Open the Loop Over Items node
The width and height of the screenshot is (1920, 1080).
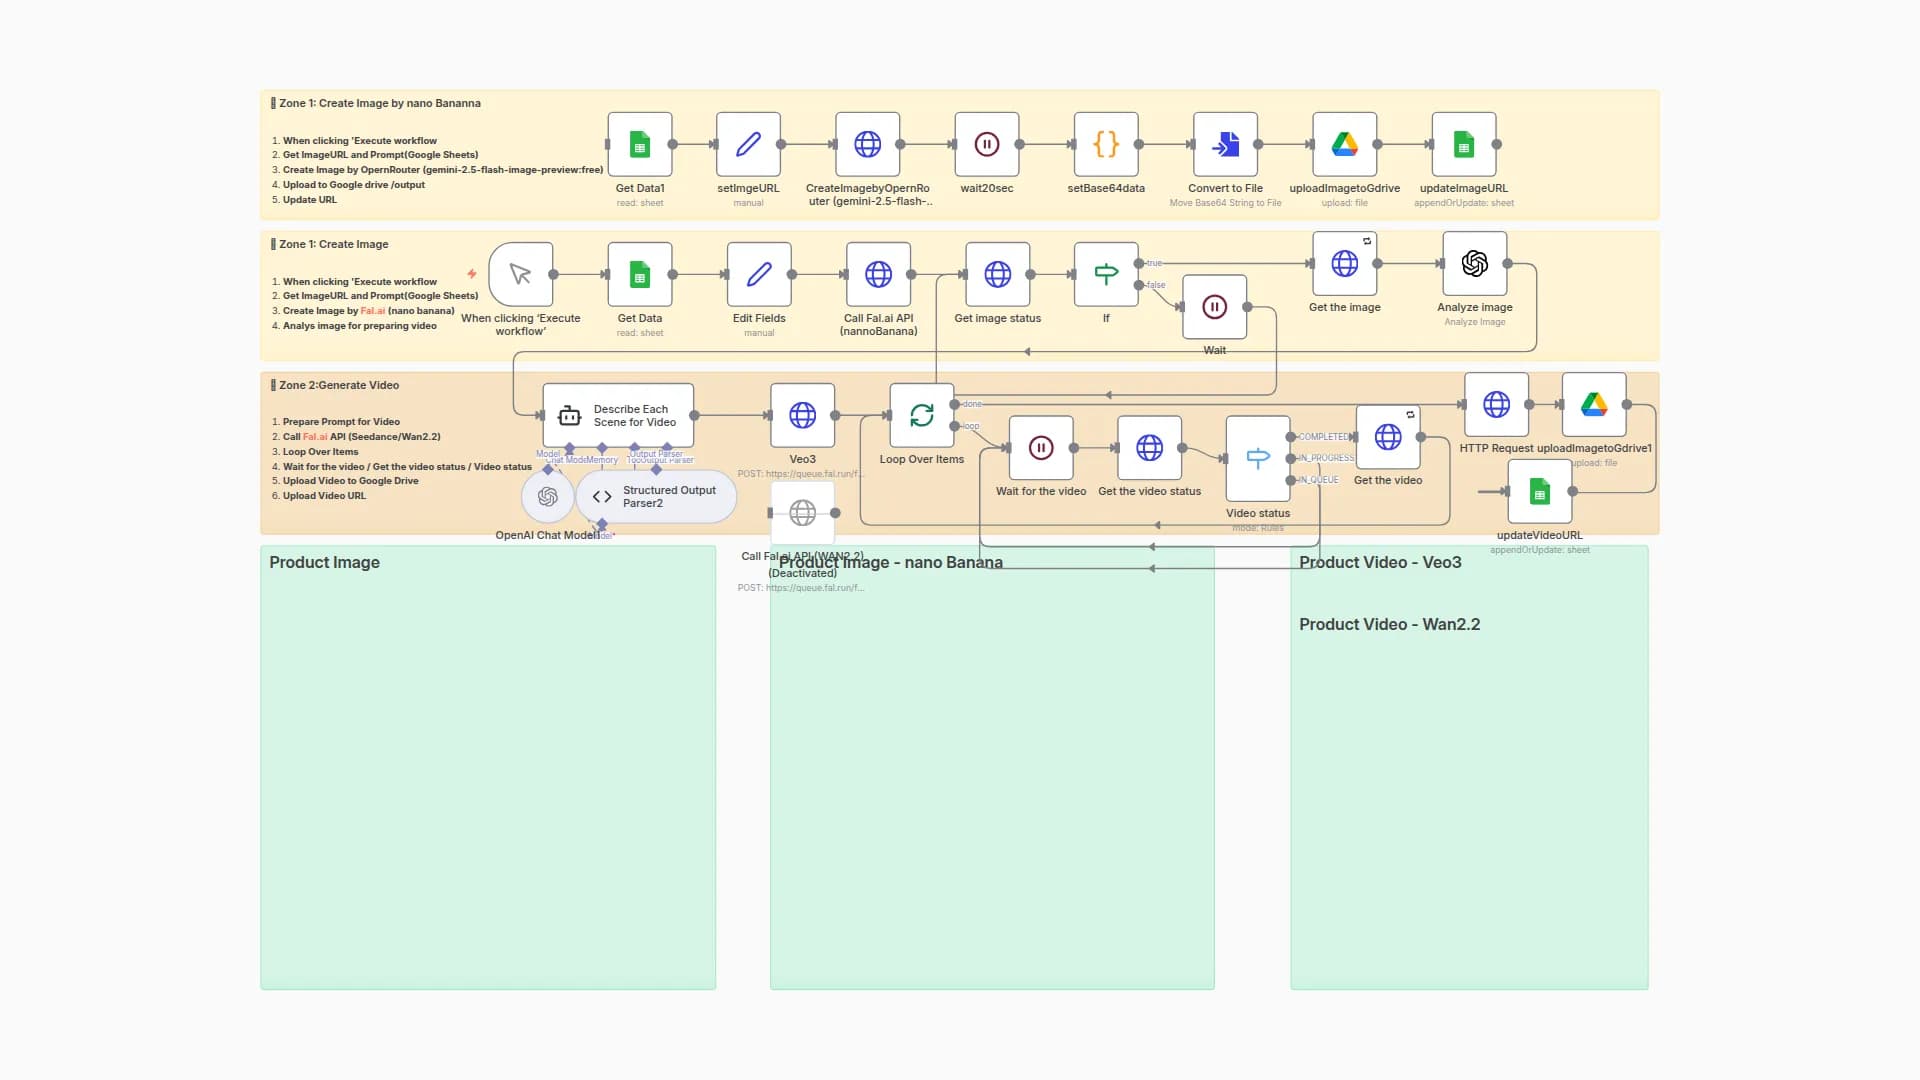pos(921,416)
